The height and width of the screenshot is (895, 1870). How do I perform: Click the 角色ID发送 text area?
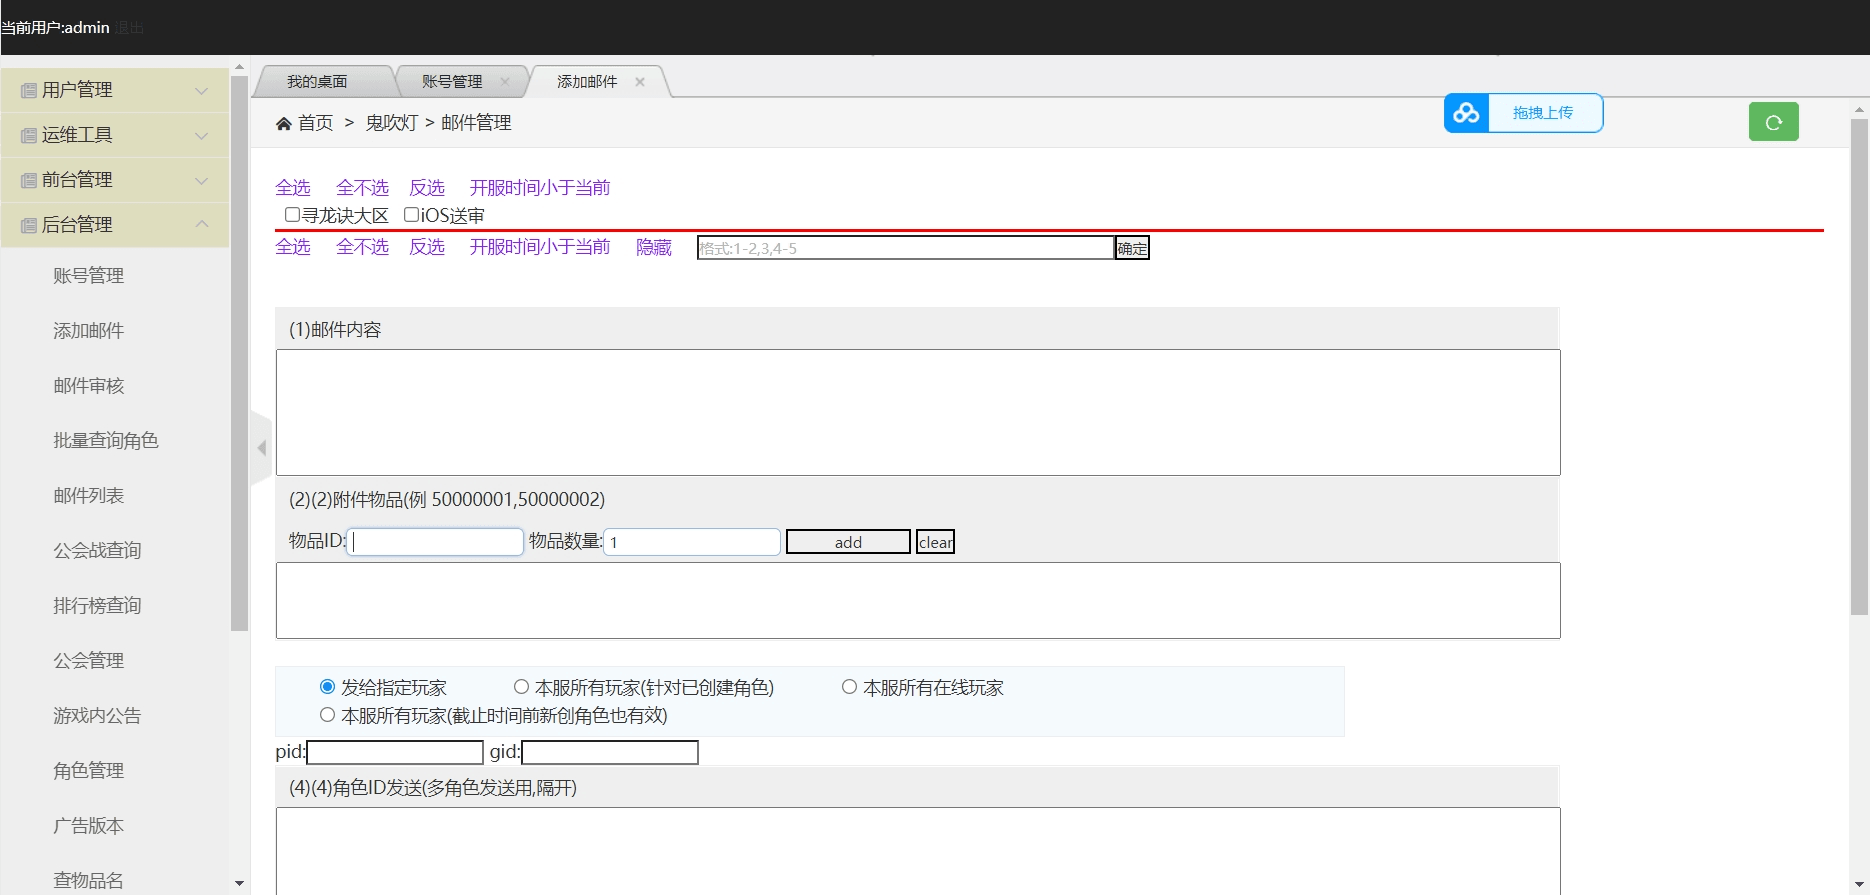pyautogui.click(x=918, y=850)
